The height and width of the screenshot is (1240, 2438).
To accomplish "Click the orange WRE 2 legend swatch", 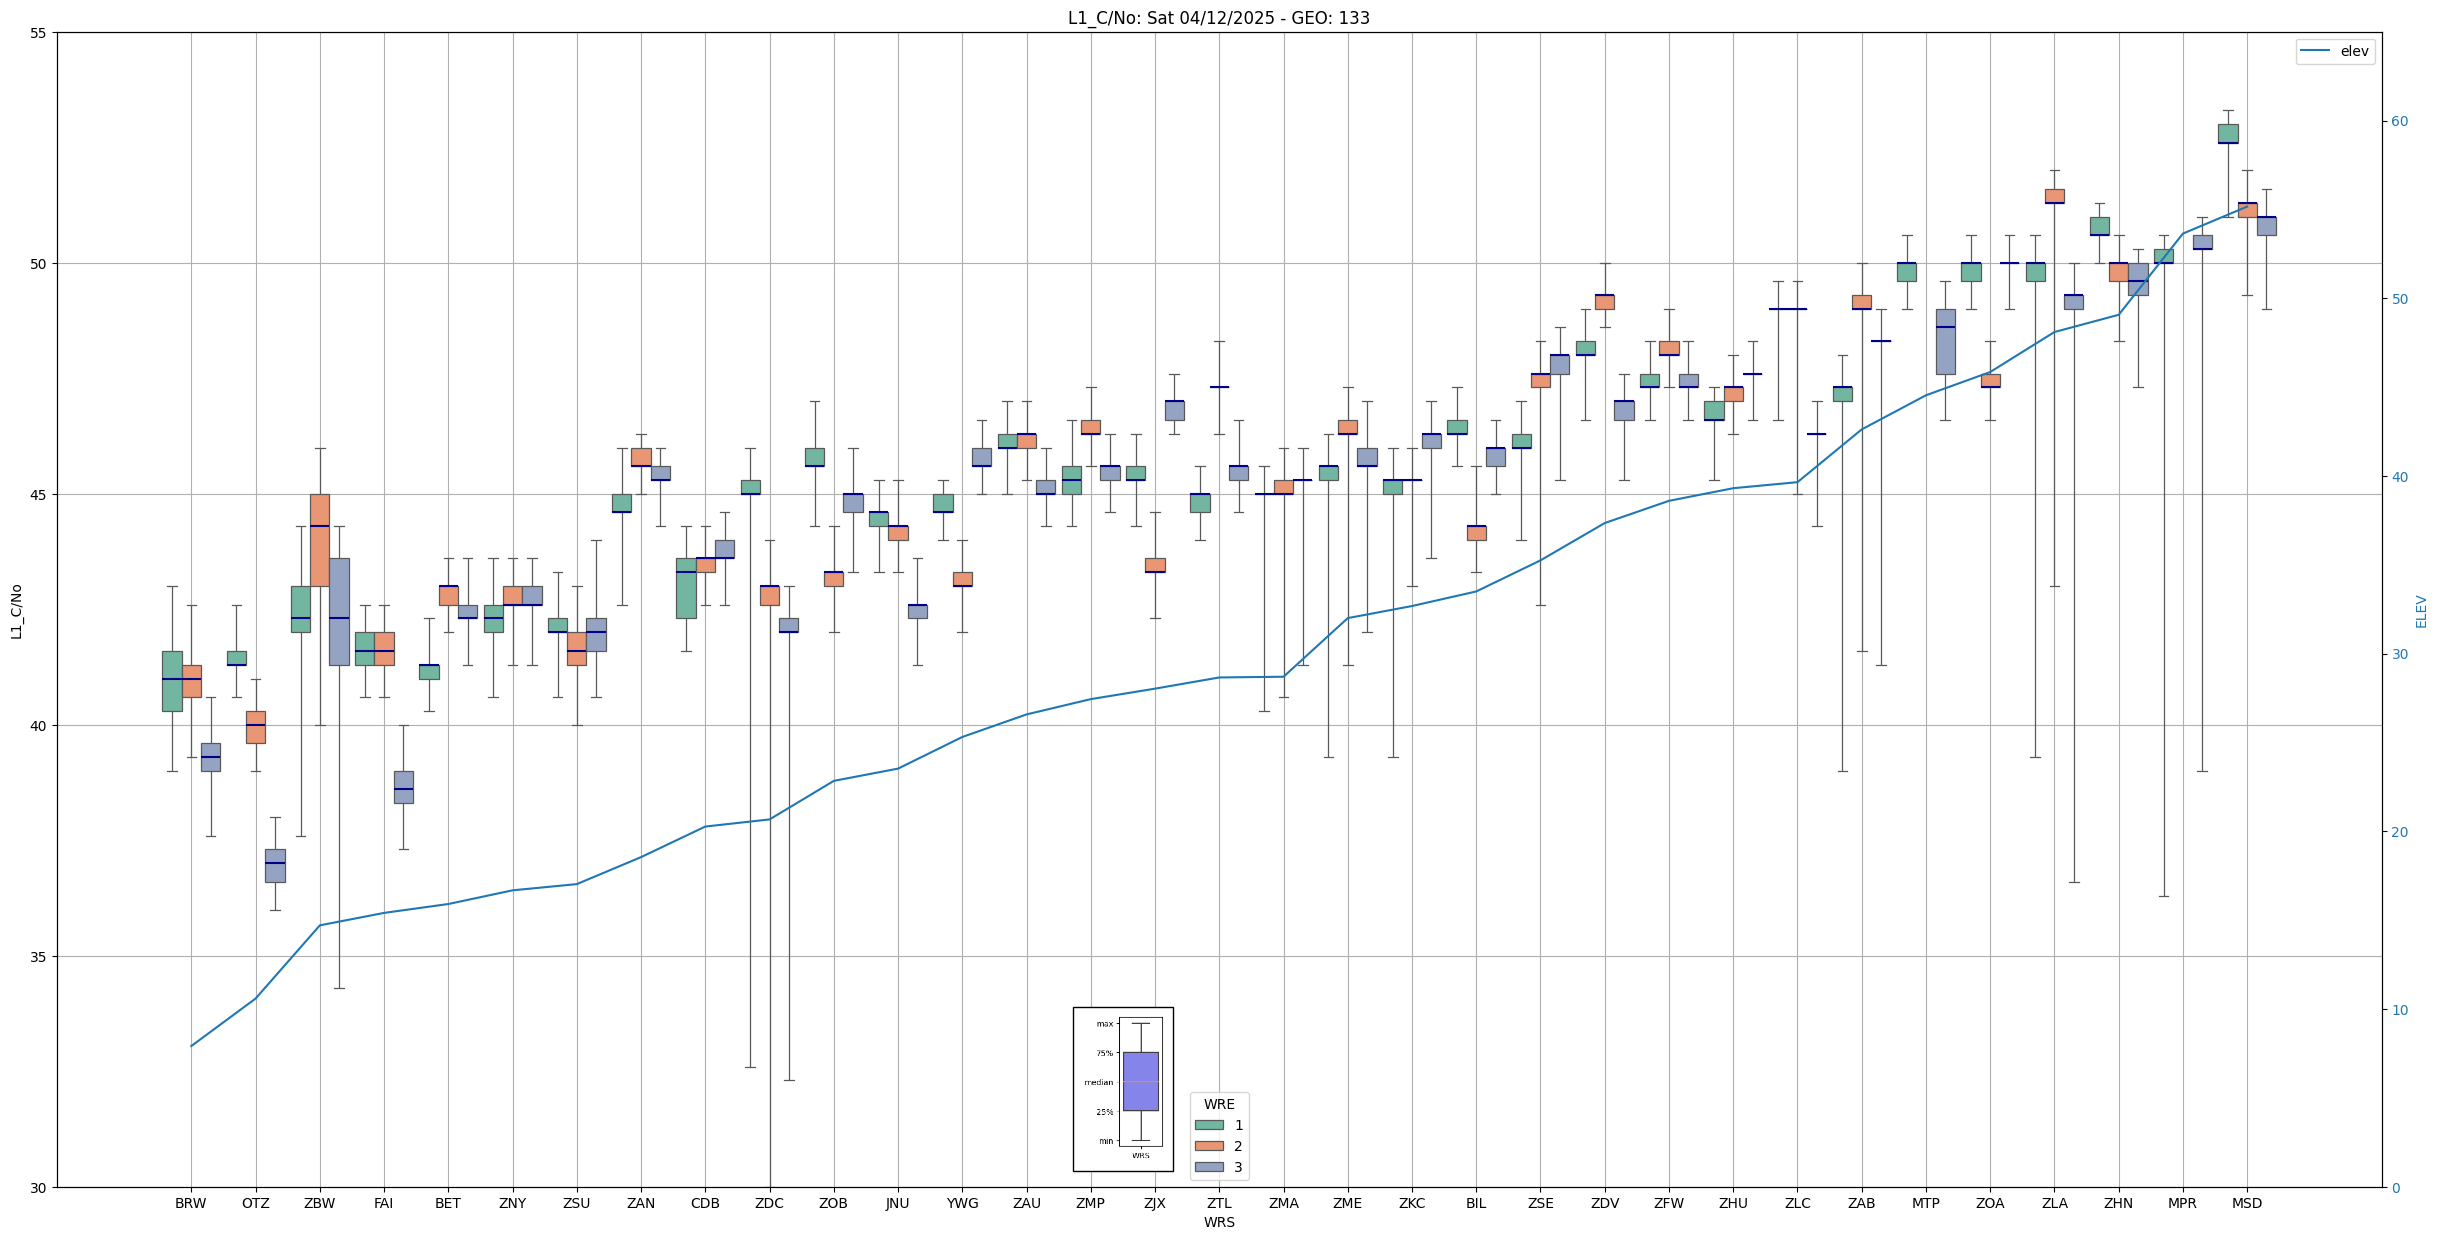I will [1209, 1146].
